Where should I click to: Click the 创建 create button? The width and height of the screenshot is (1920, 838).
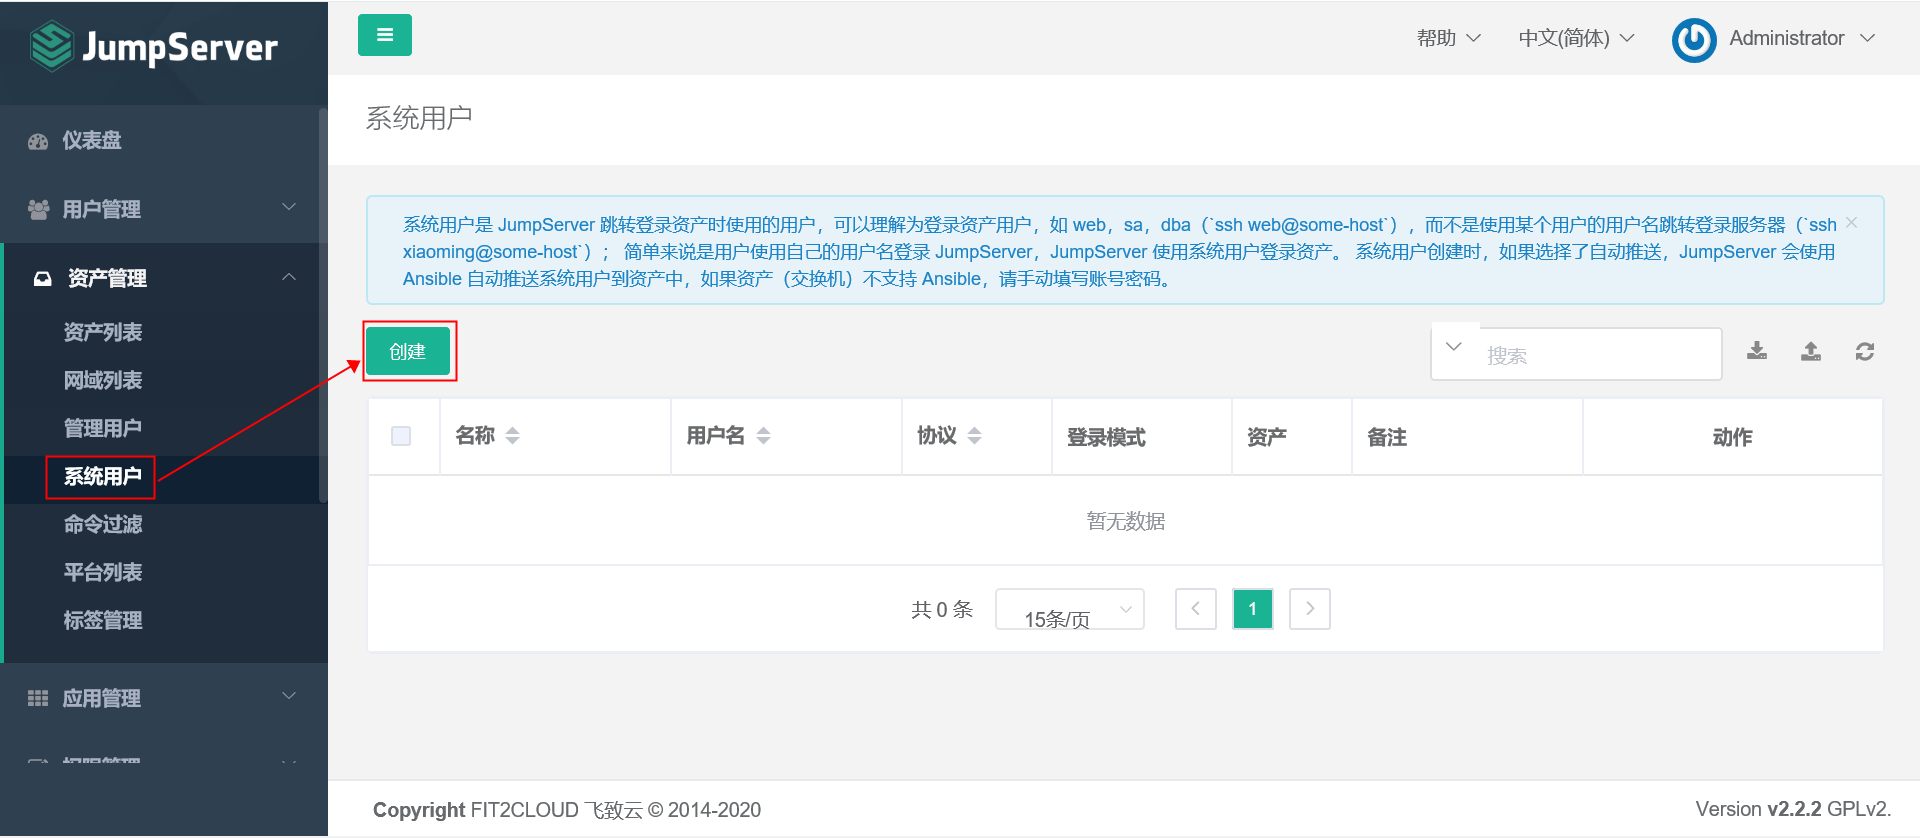pos(408,351)
